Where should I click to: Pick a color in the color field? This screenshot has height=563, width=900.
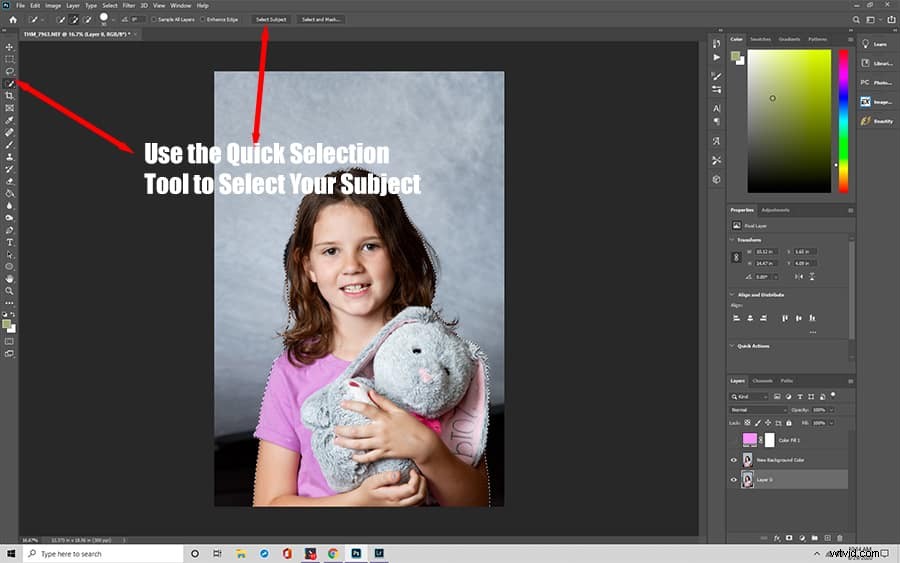point(789,121)
